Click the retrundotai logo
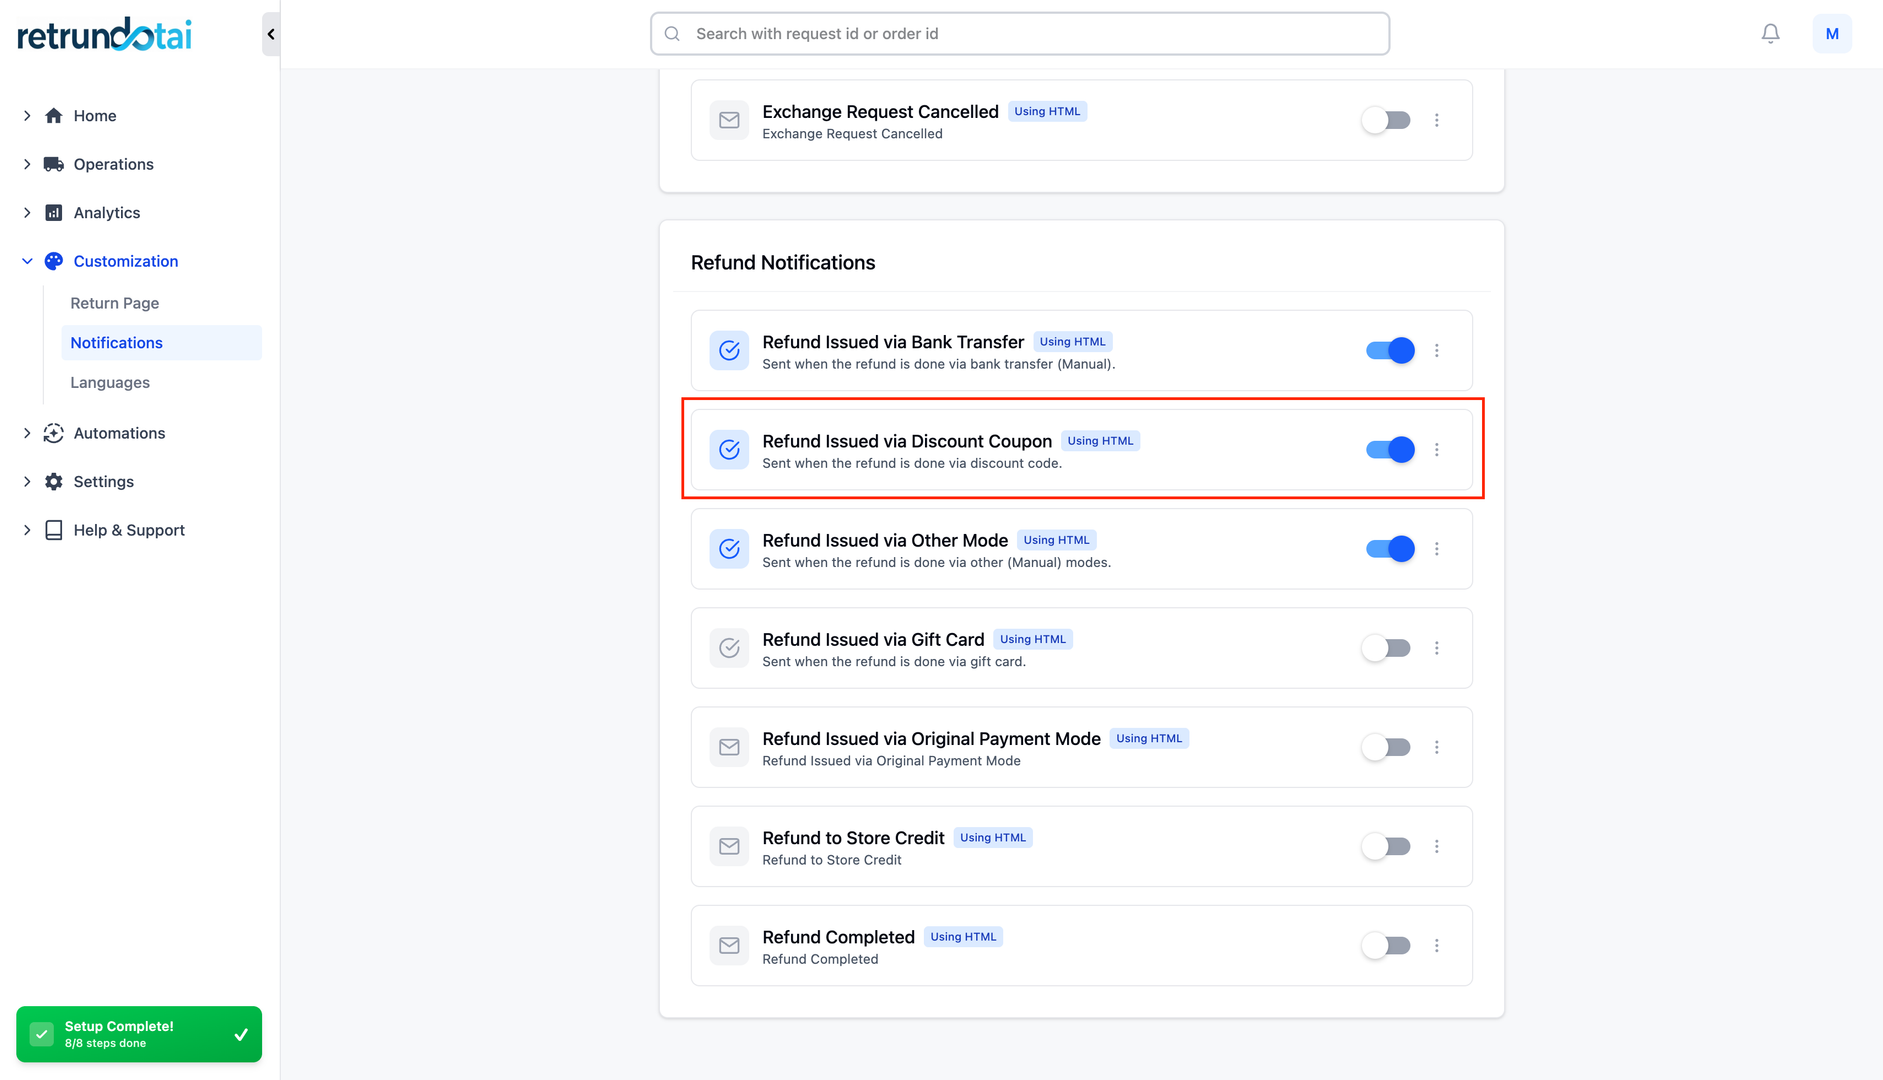This screenshot has width=1883, height=1080. [x=103, y=33]
